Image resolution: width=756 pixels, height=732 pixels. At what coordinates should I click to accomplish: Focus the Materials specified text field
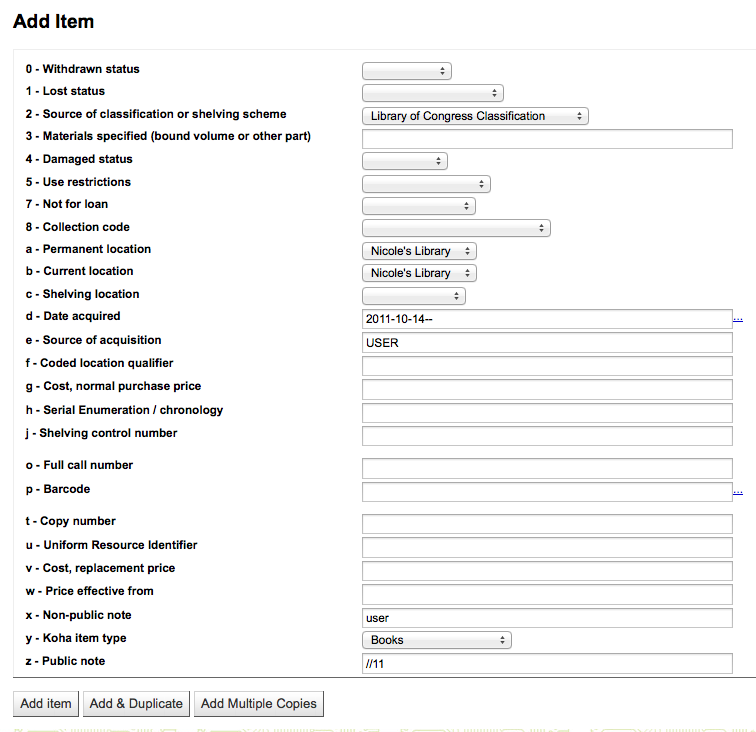547,139
